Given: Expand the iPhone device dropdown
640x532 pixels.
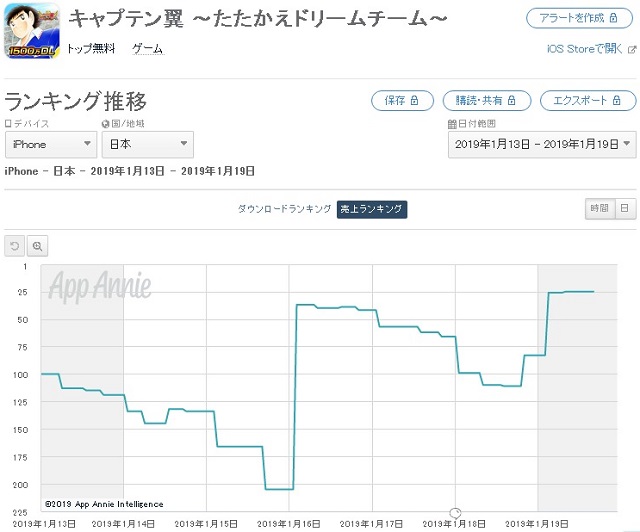Looking at the screenshot, I should (51, 144).
